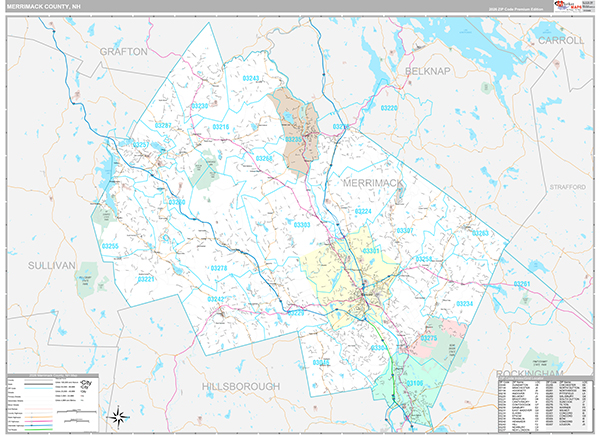
Task: Click the HILLSBOROUGH county label
Action: click(241, 386)
